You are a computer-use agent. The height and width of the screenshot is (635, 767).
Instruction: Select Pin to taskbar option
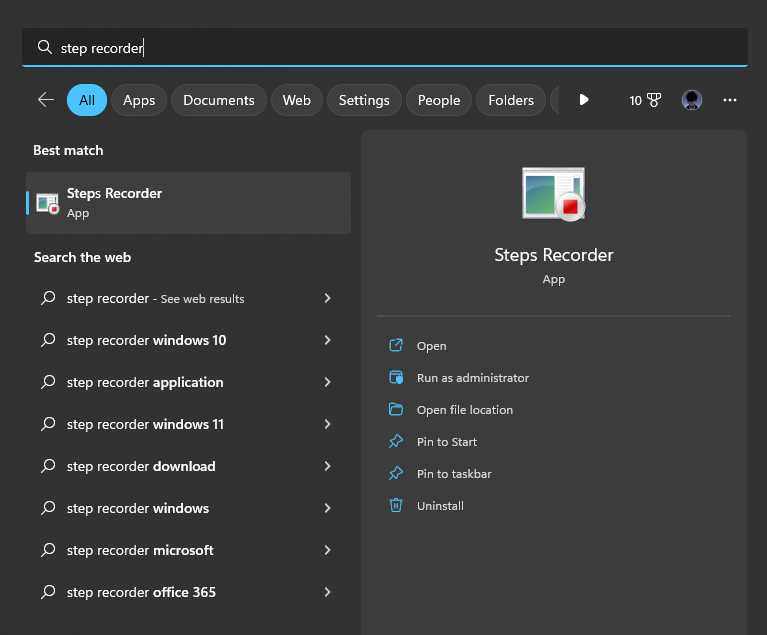pos(453,474)
